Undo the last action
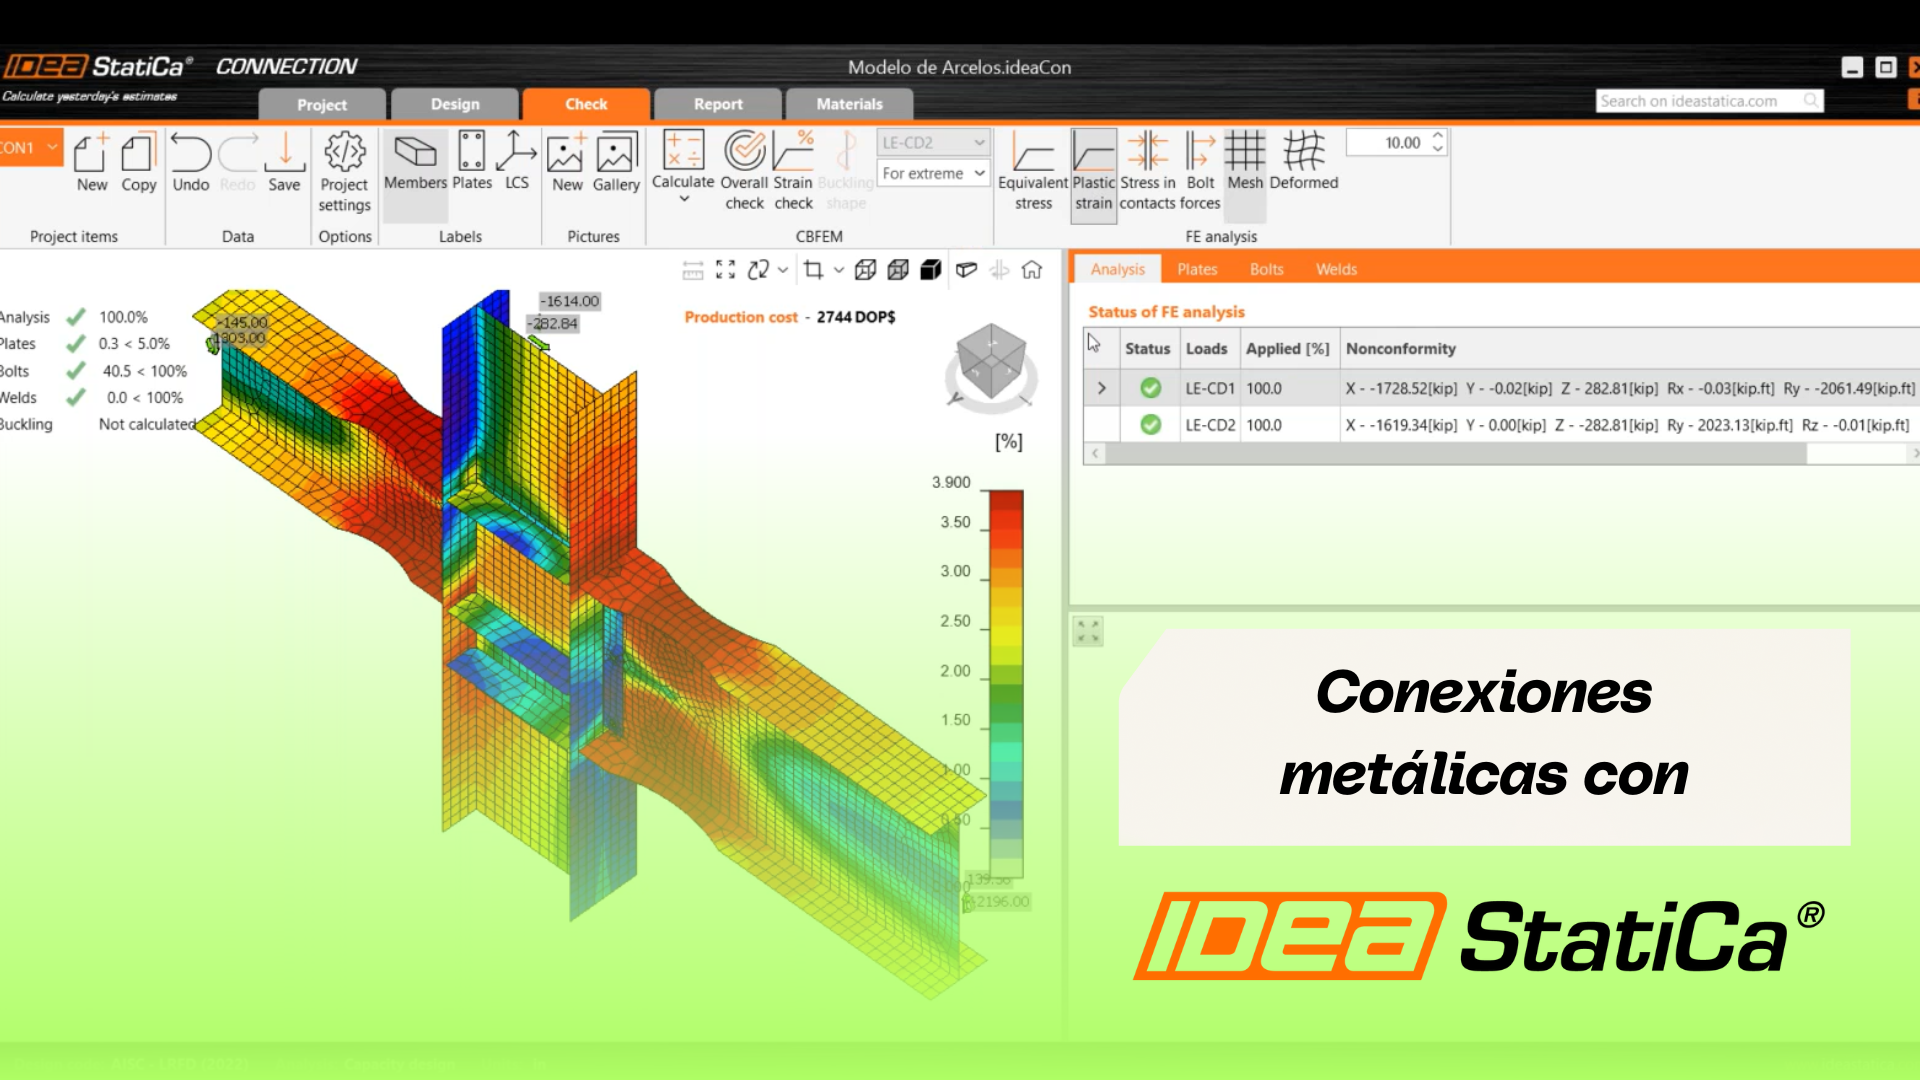 pyautogui.click(x=190, y=162)
